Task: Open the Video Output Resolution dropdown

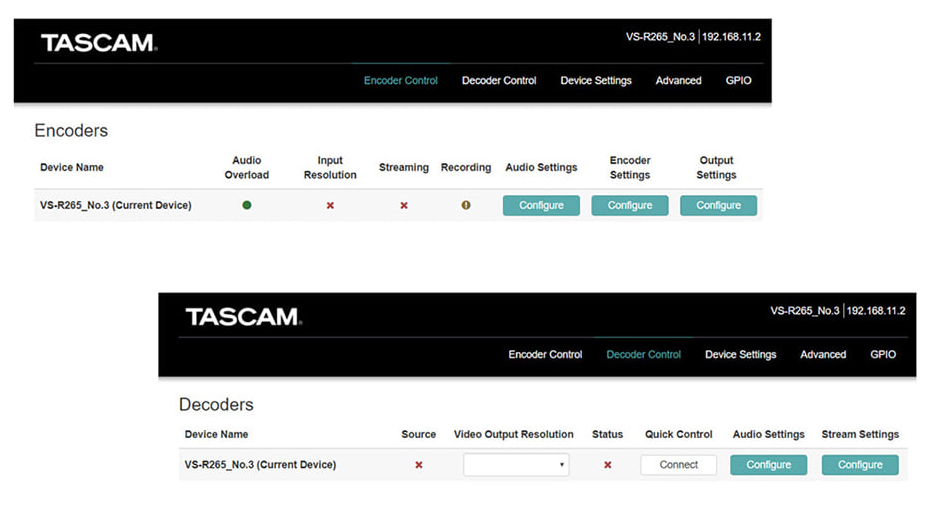Action: [x=516, y=465]
